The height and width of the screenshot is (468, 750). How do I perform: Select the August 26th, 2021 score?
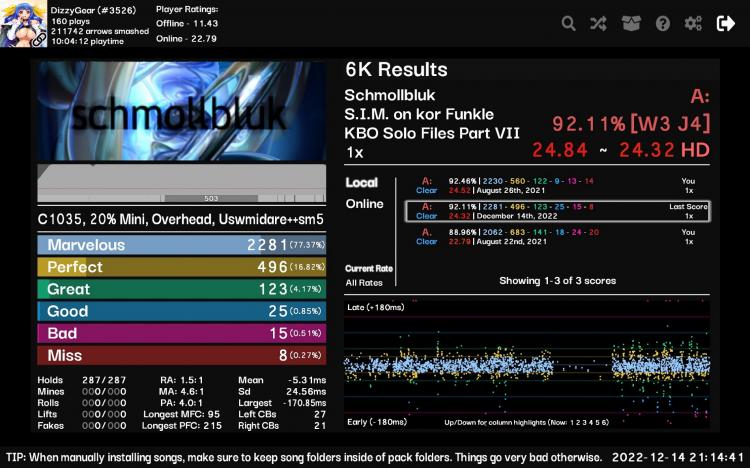557,186
